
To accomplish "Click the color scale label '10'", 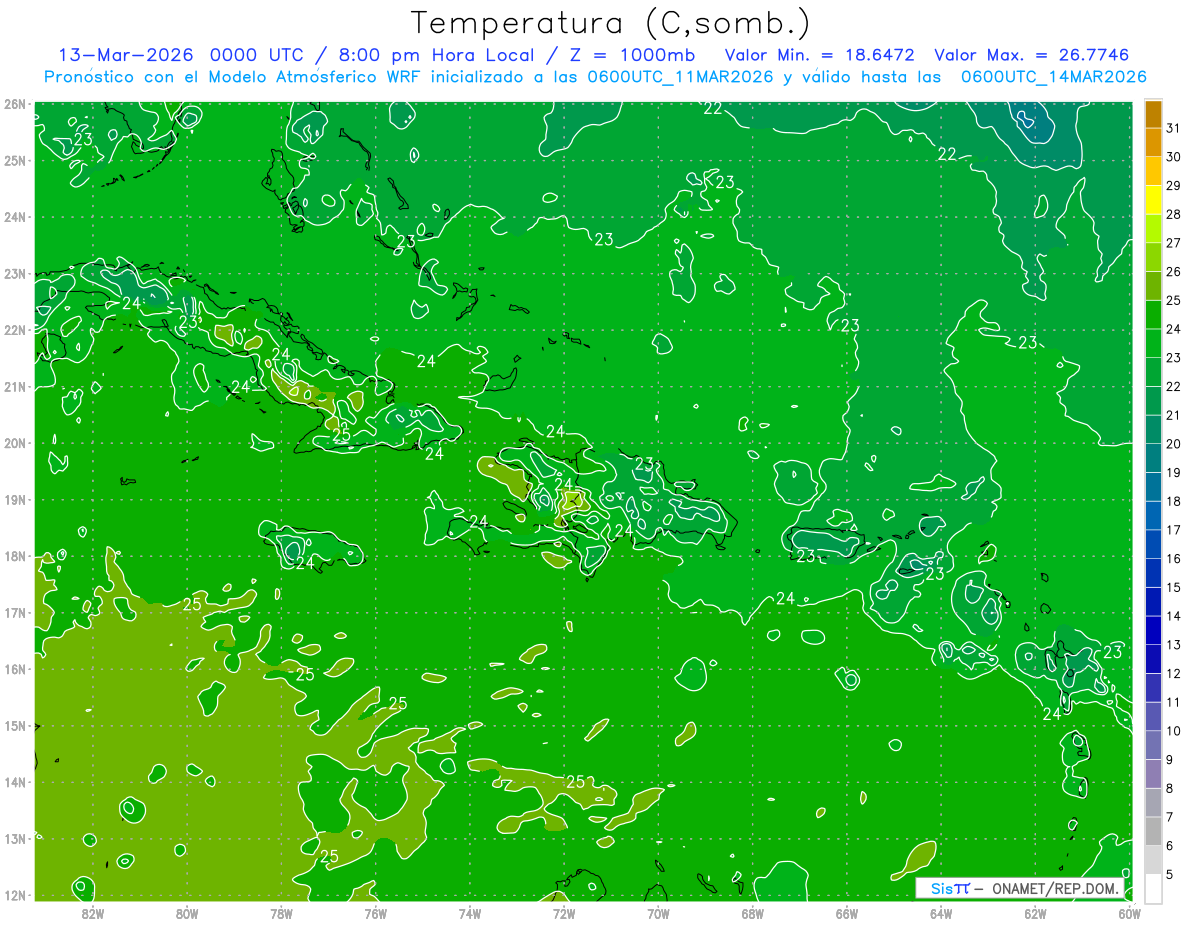I will (1174, 732).
